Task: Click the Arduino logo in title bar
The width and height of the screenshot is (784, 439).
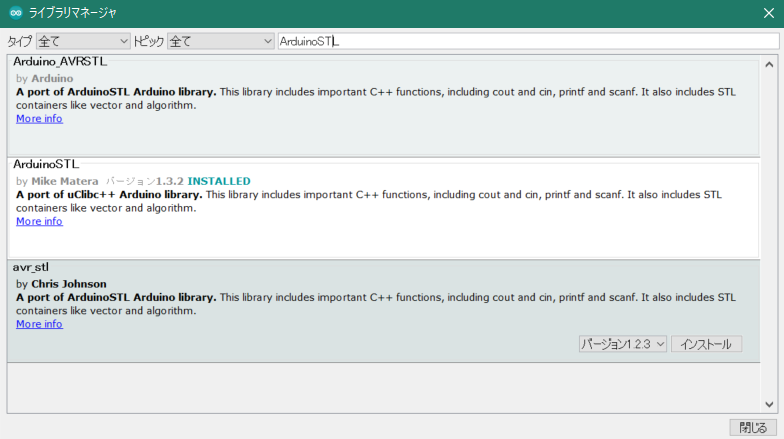Action: click(x=16, y=13)
